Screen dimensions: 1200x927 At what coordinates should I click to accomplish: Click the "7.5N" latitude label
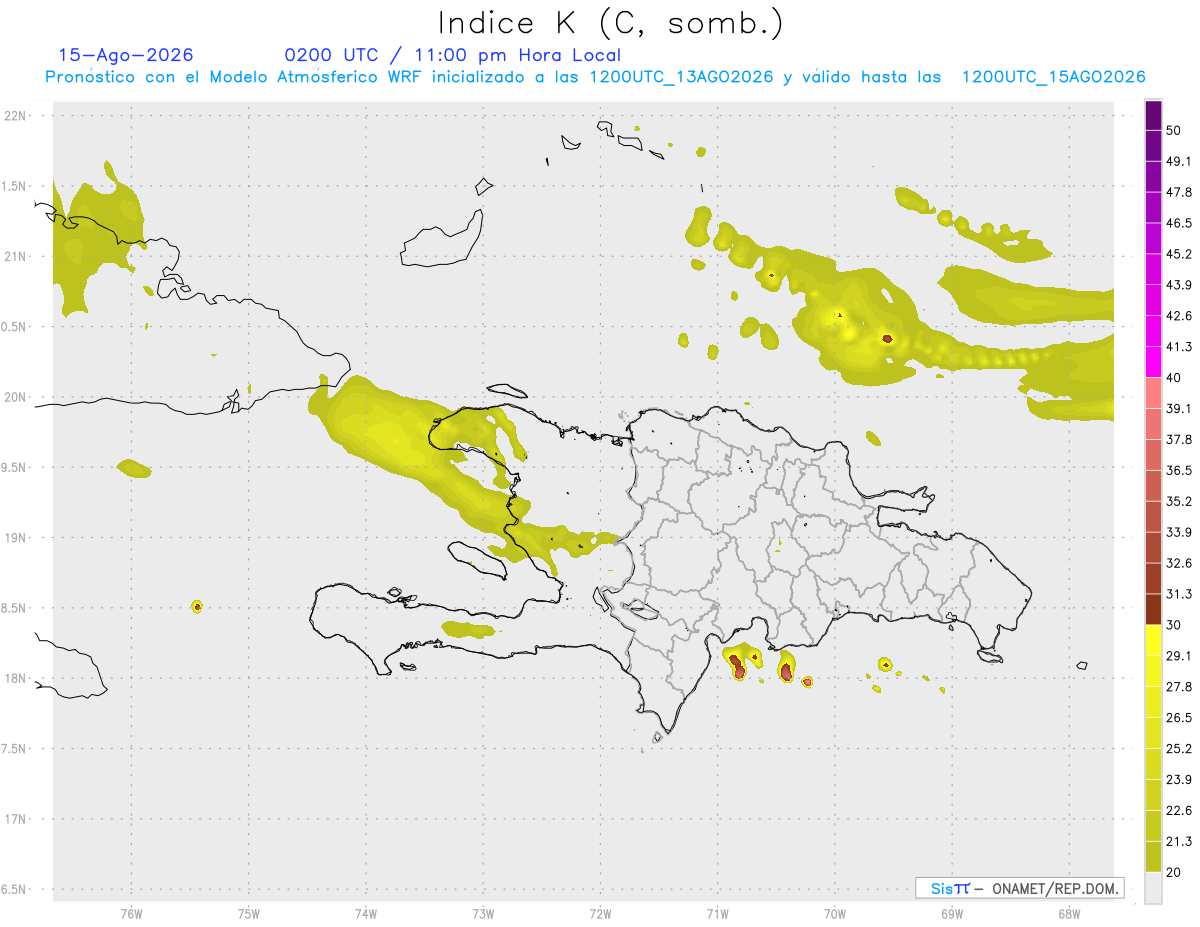click(x=15, y=749)
